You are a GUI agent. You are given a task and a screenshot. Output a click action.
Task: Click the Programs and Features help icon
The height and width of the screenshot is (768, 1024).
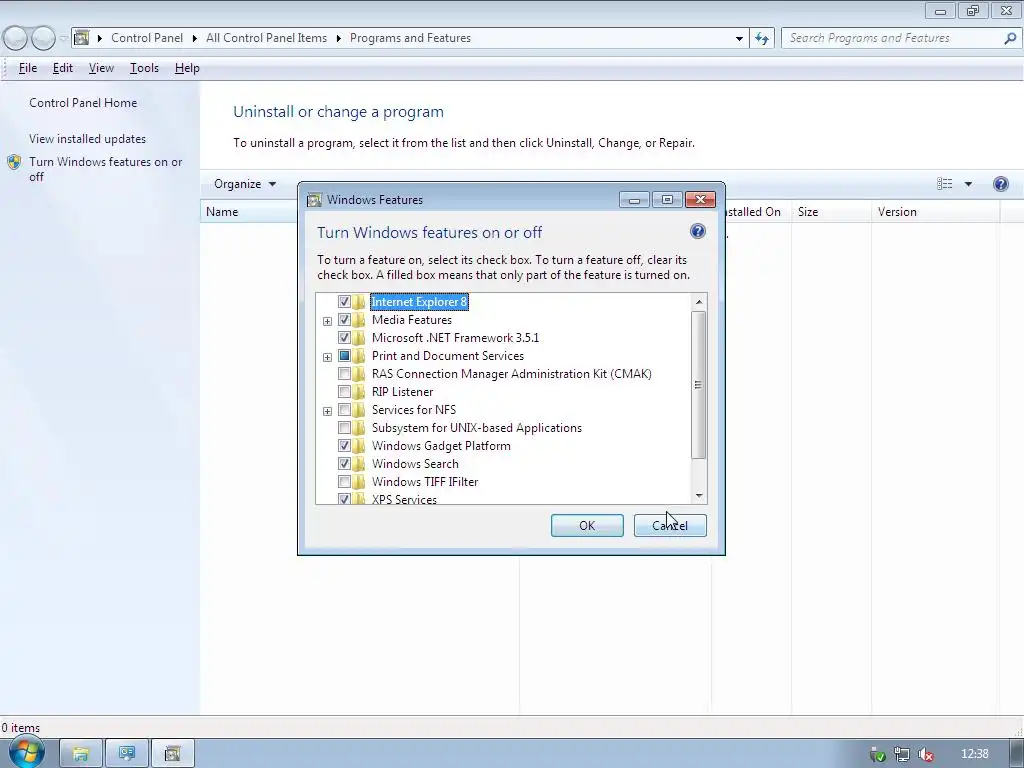(x=1000, y=184)
